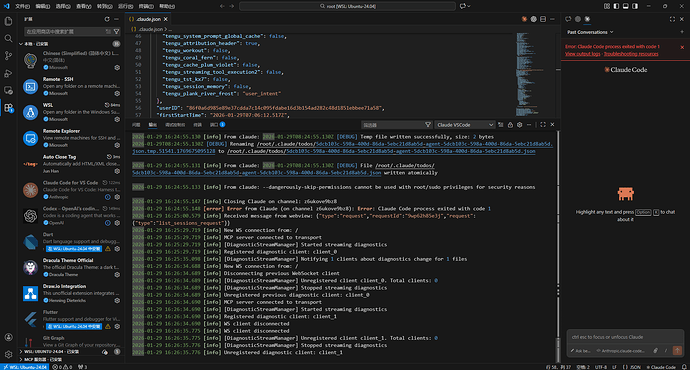Dismiss the Claude Code error banner

tap(682, 47)
